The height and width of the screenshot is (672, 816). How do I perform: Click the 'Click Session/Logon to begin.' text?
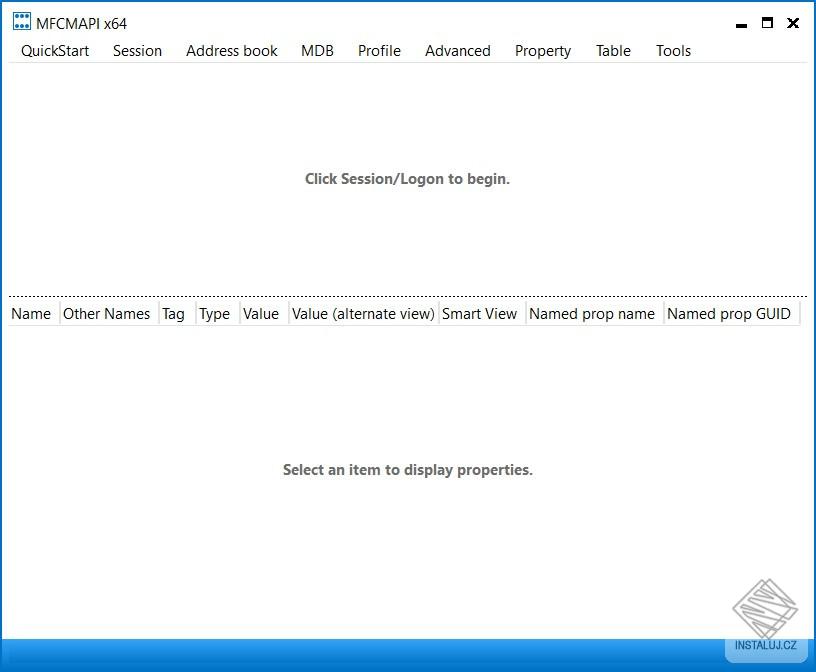click(407, 179)
